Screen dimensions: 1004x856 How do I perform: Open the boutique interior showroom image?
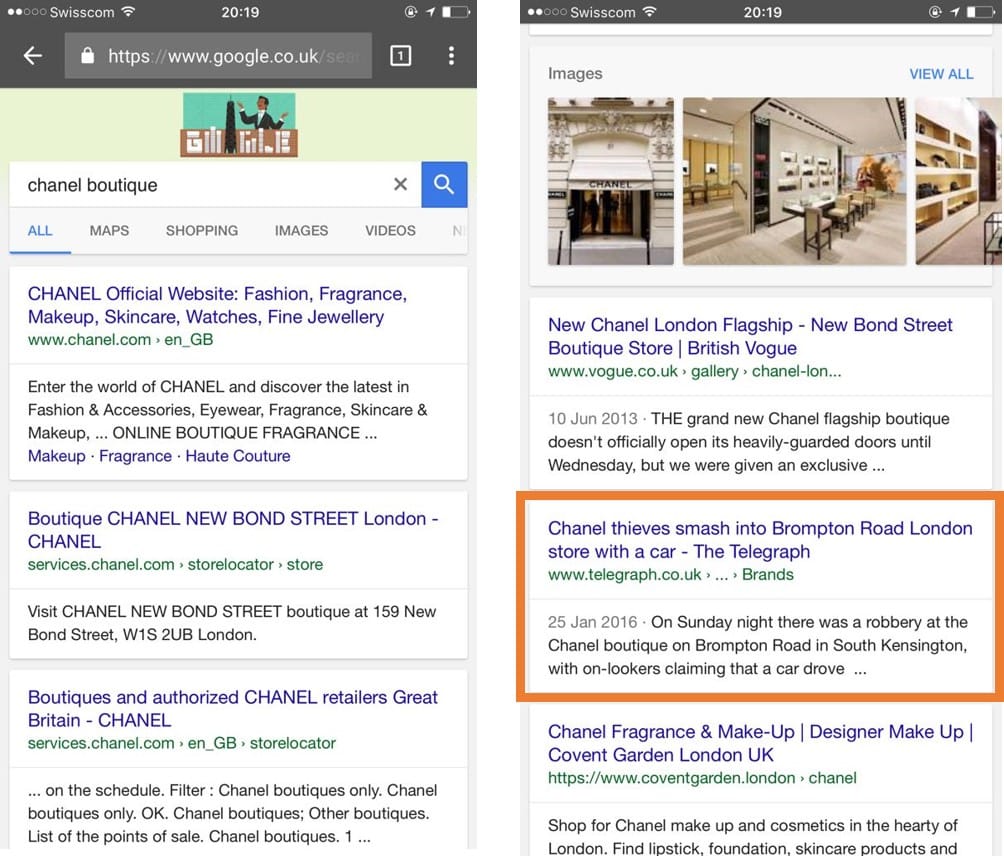pos(795,181)
